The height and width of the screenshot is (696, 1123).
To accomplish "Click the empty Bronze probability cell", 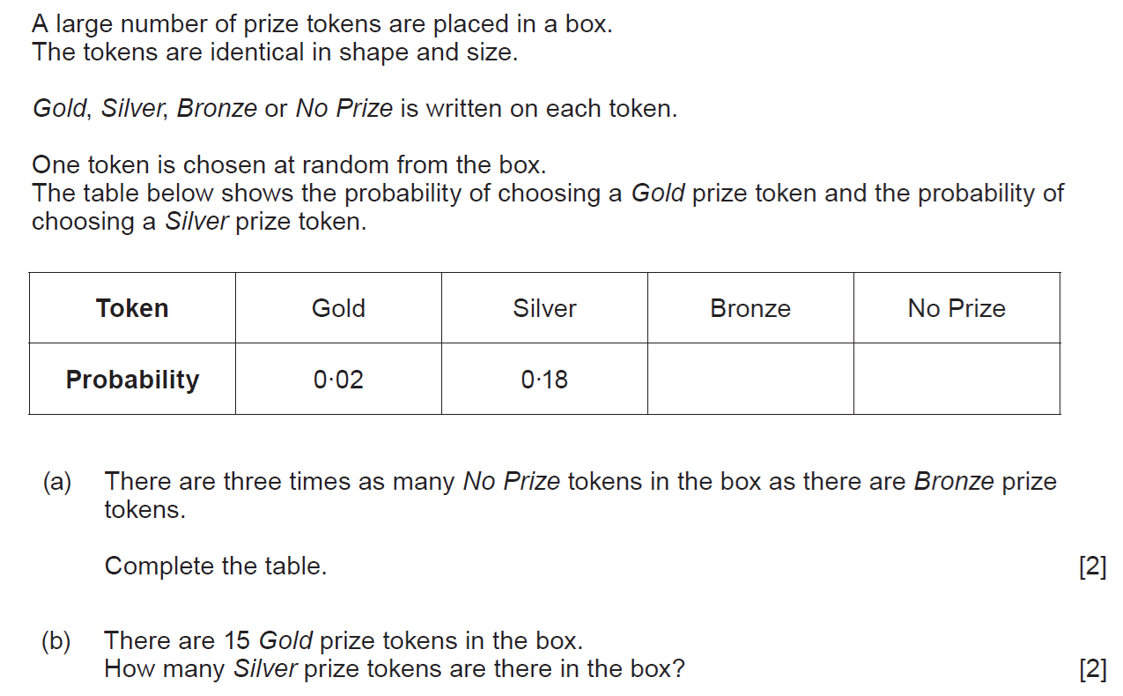I will pos(750,379).
